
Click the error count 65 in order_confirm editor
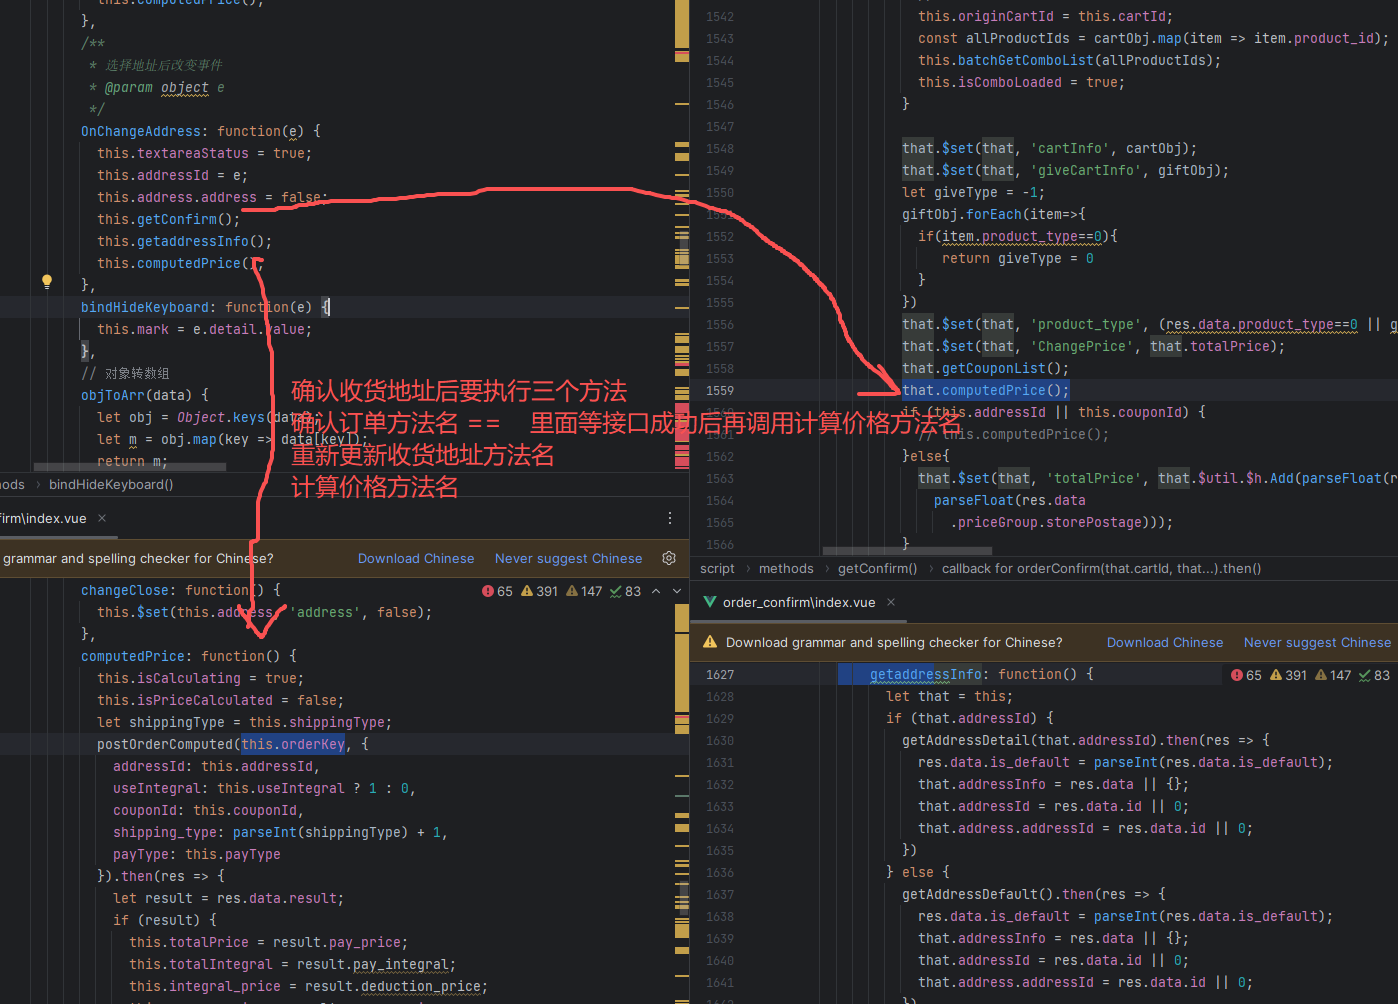1246,675
